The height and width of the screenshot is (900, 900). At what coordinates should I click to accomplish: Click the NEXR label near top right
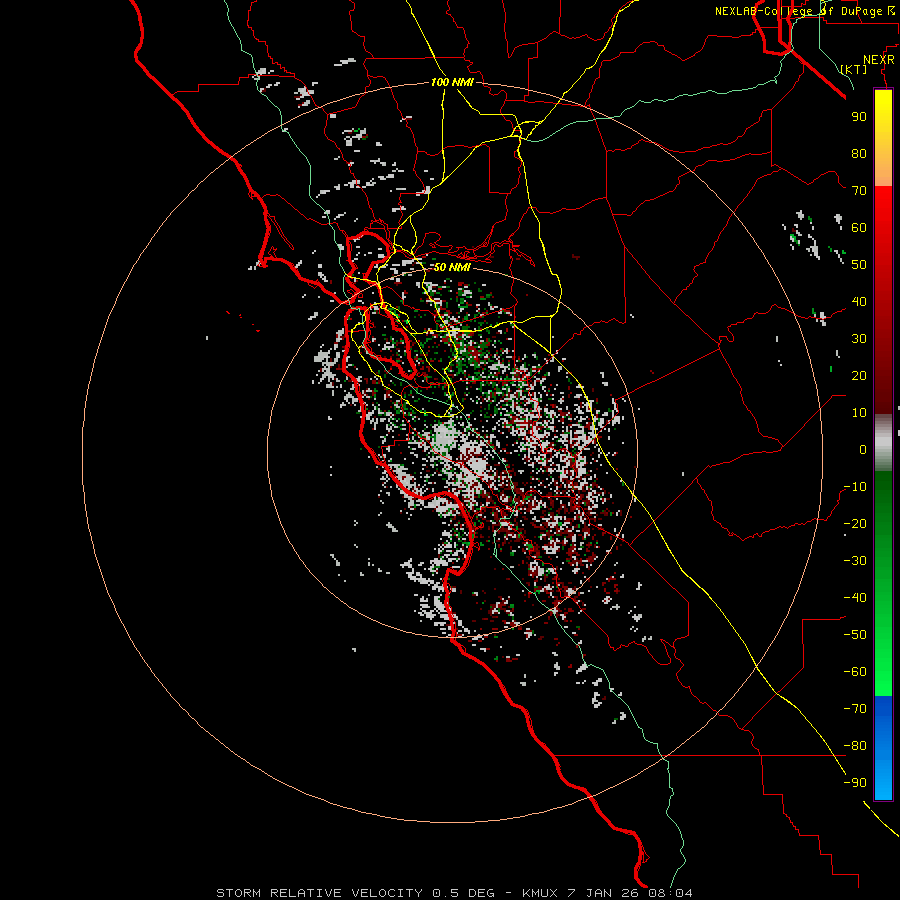tap(879, 60)
